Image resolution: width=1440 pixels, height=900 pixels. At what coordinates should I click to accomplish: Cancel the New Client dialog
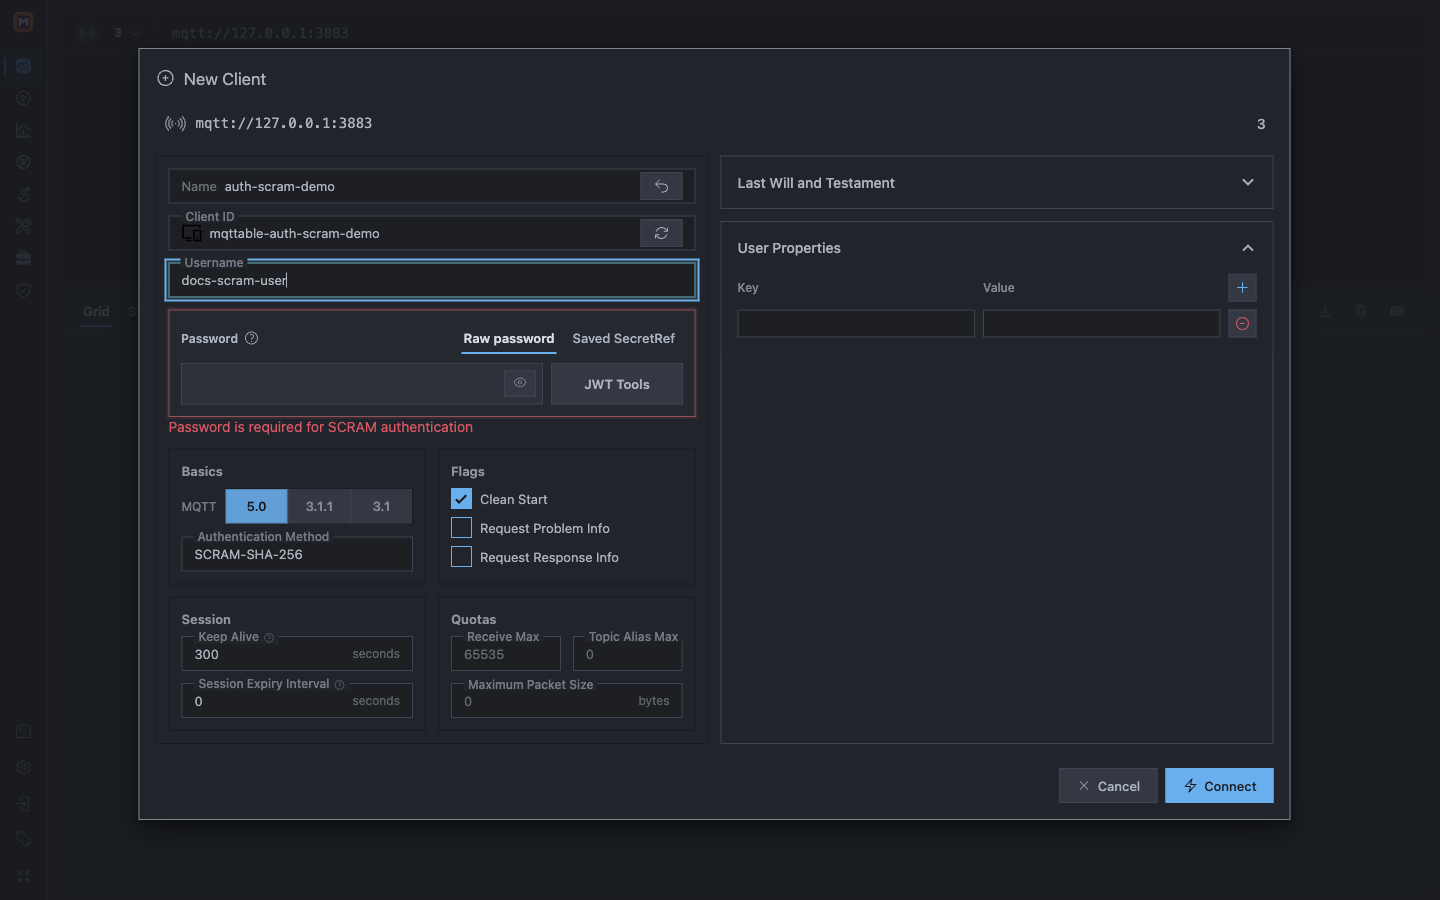(x=1108, y=786)
